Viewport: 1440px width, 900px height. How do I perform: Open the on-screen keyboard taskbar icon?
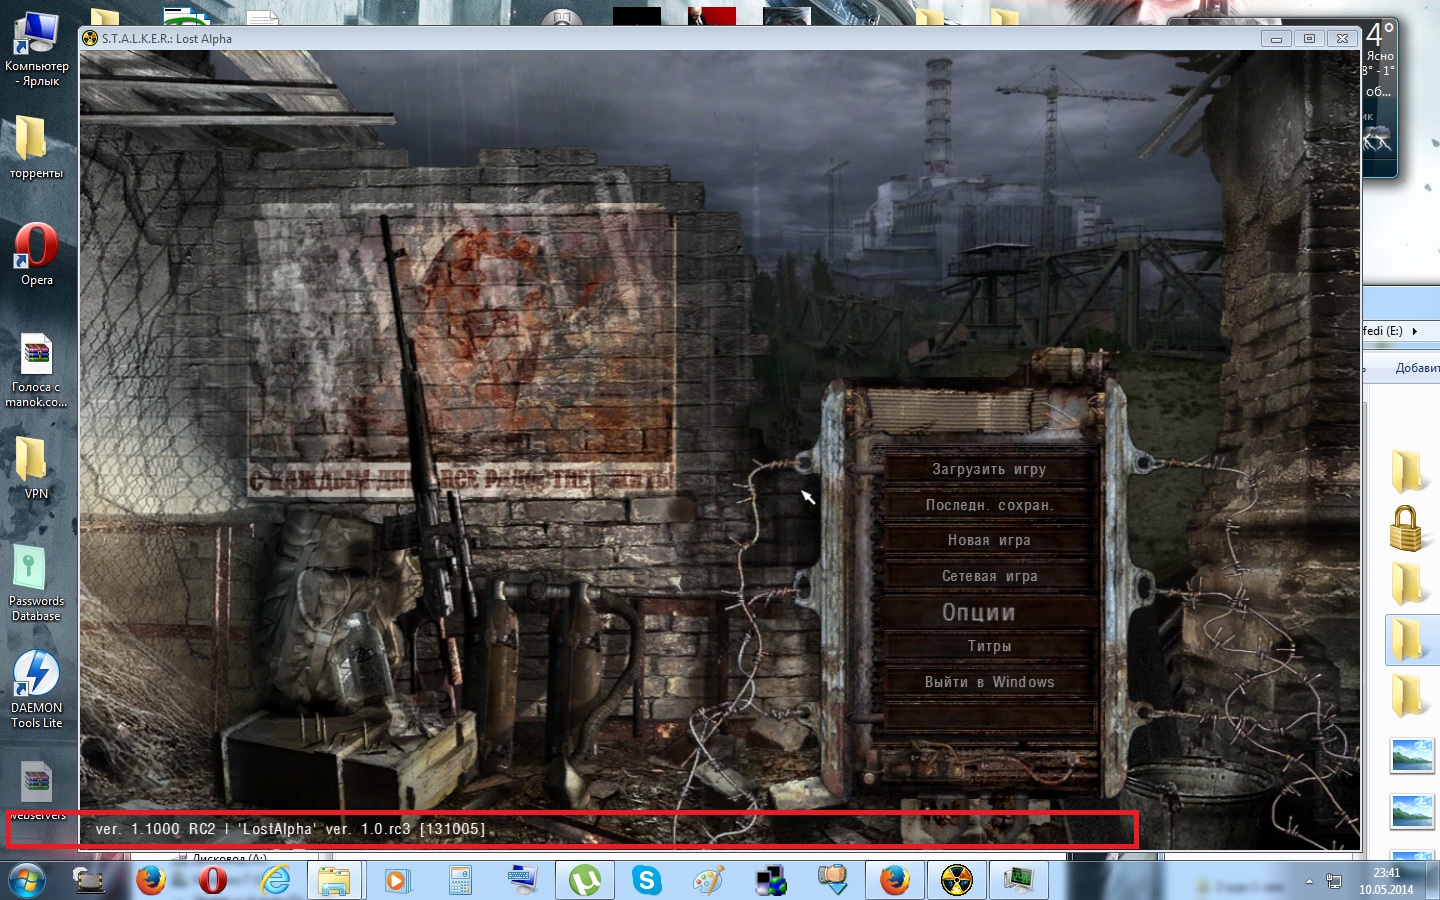coord(522,880)
